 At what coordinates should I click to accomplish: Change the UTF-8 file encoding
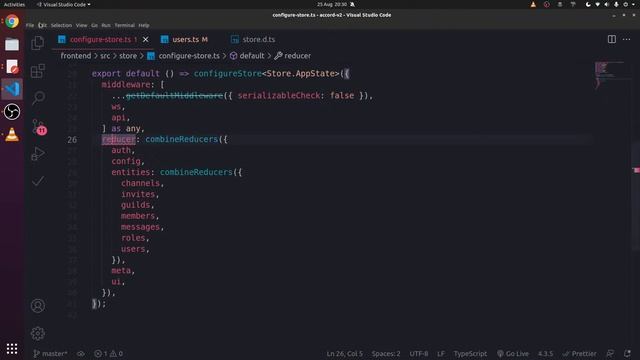[x=419, y=354]
